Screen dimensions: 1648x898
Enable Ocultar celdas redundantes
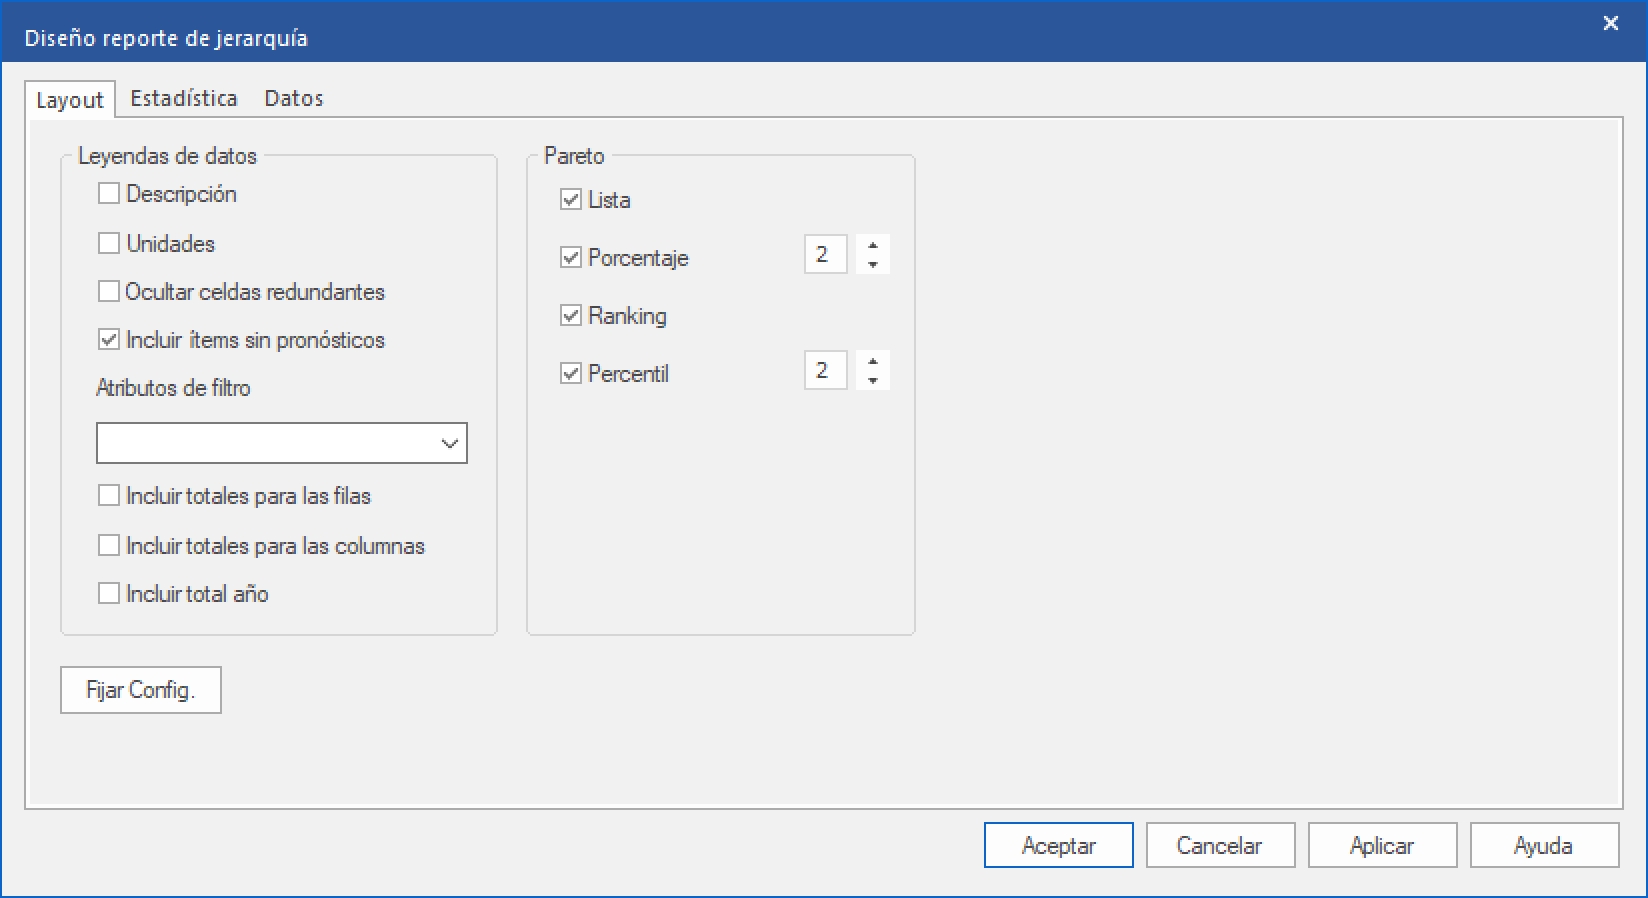[x=109, y=291]
